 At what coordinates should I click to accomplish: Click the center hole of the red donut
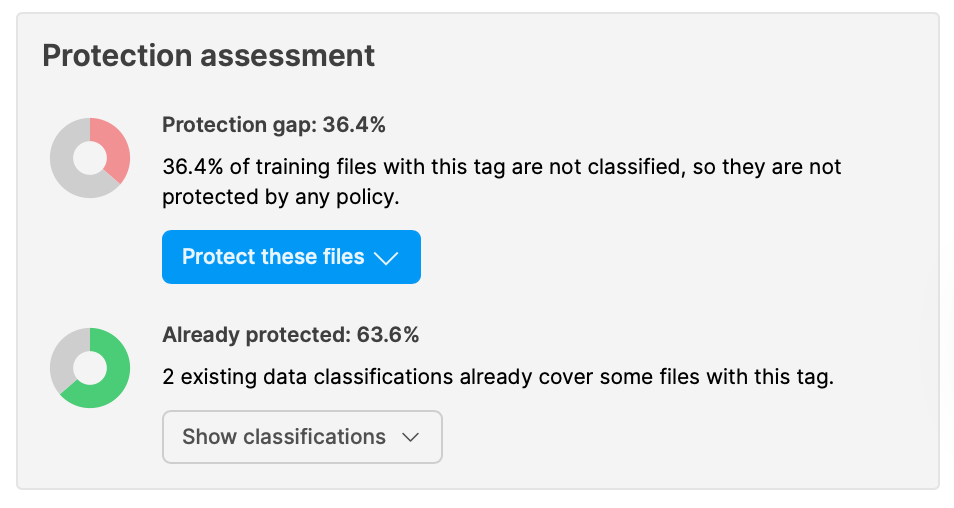coord(90,158)
